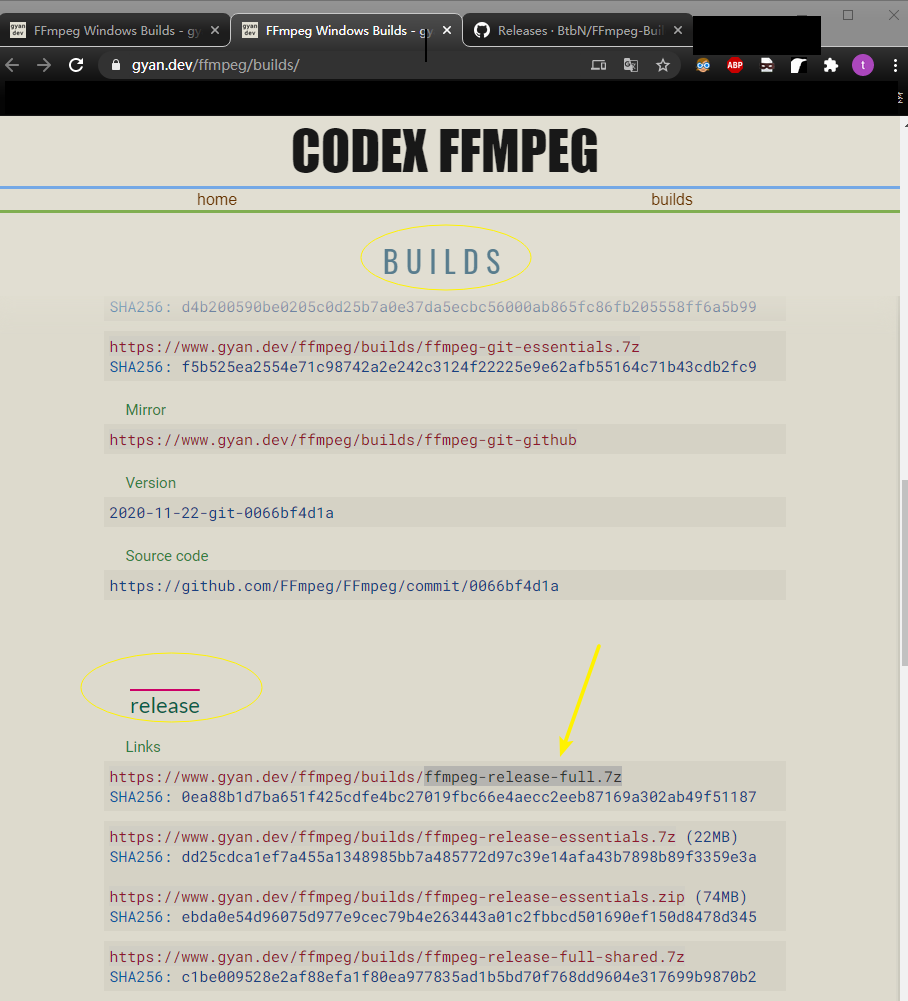Switch to the Releases BtbN/FFmpeg-Builds tab

(578, 31)
